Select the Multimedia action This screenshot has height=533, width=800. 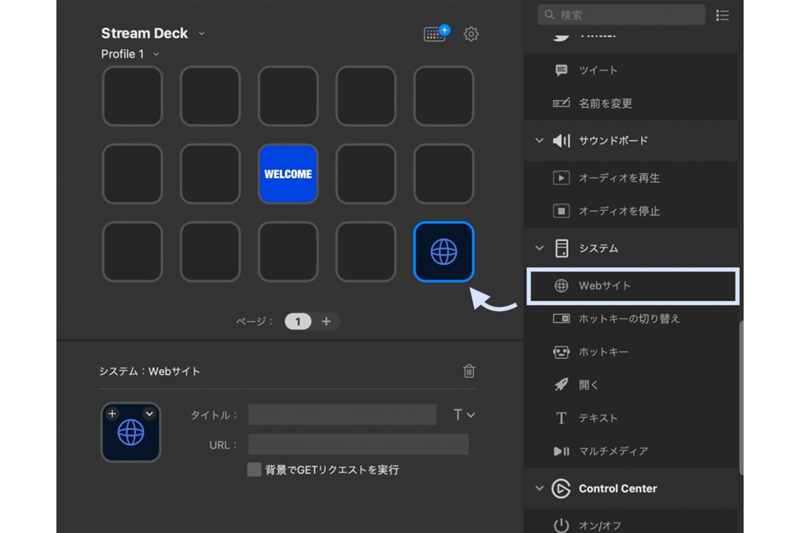(x=561, y=451)
